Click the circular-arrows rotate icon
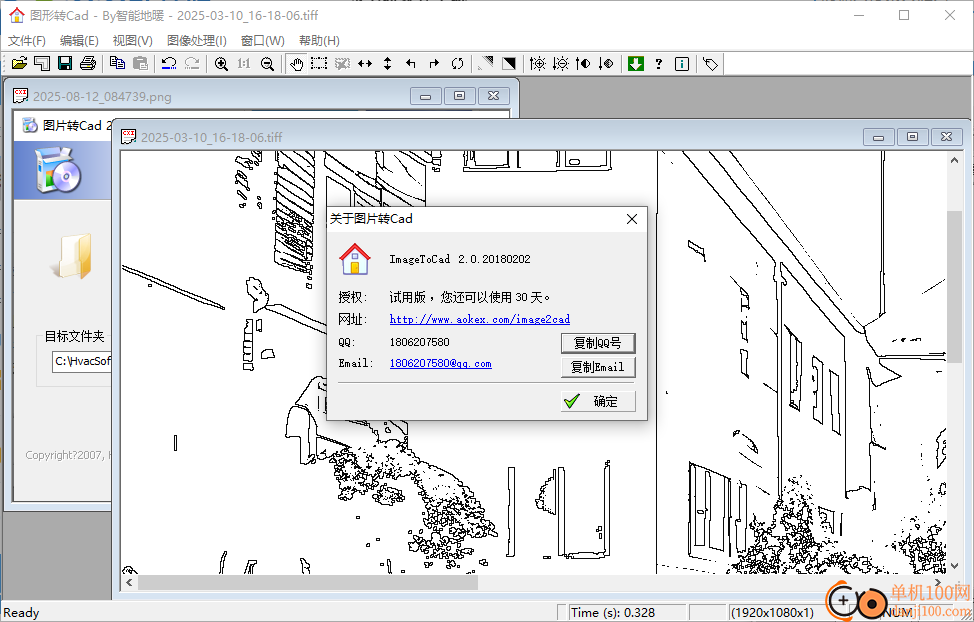 [457, 63]
